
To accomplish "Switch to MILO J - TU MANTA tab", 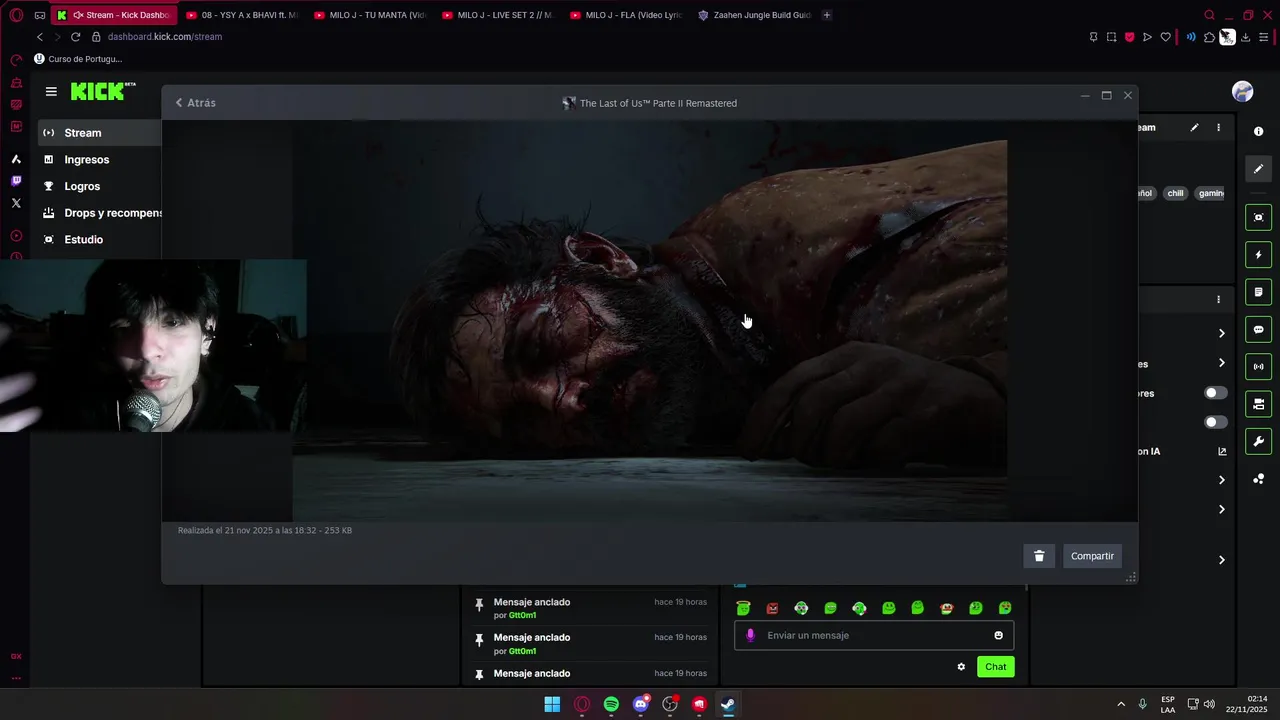I will click(369, 15).
